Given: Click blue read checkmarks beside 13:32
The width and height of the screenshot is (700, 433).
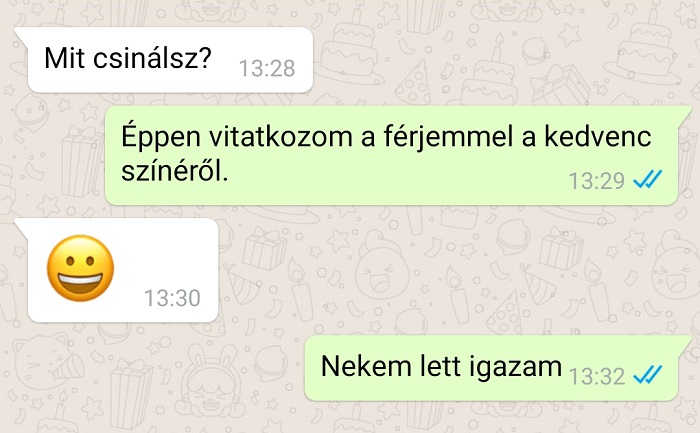Looking at the screenshot, I should coord(648,375).
